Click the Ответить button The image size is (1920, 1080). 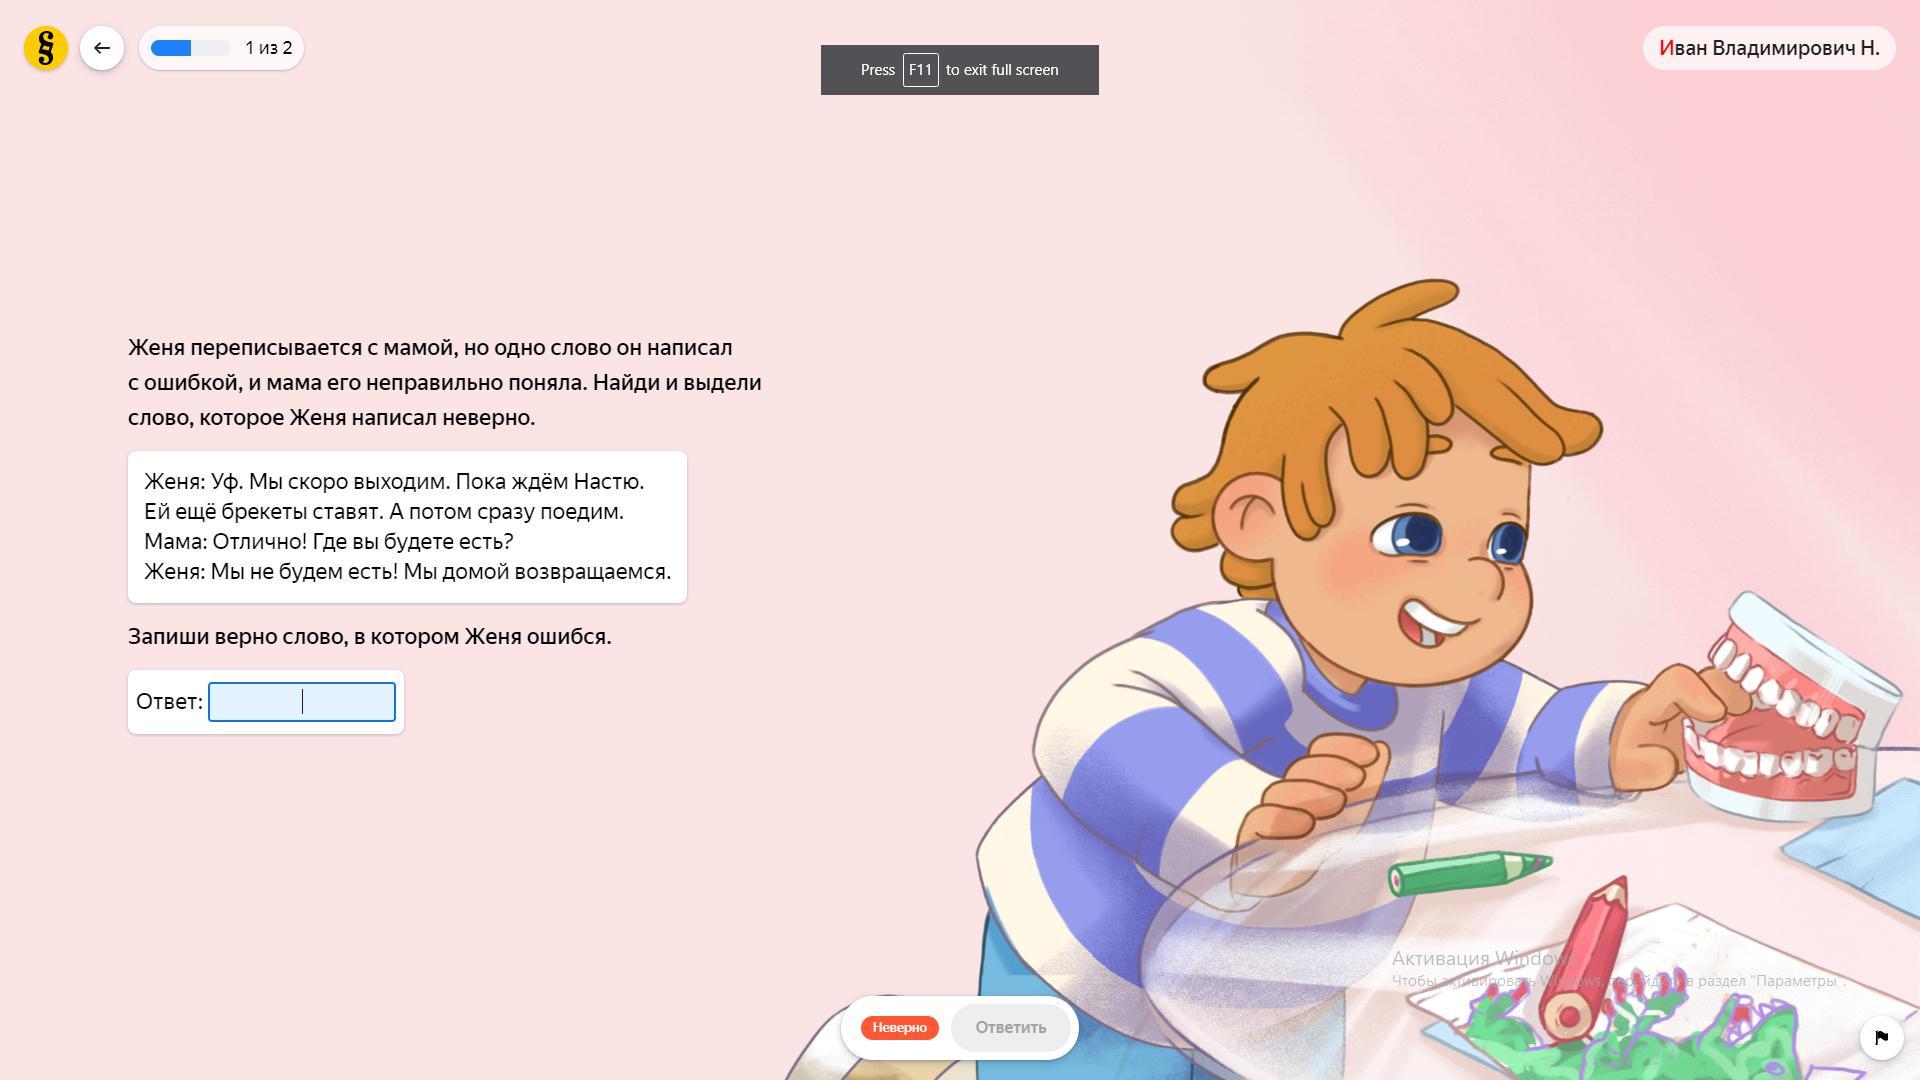pyautogui.click(x=1011, y=1028)
